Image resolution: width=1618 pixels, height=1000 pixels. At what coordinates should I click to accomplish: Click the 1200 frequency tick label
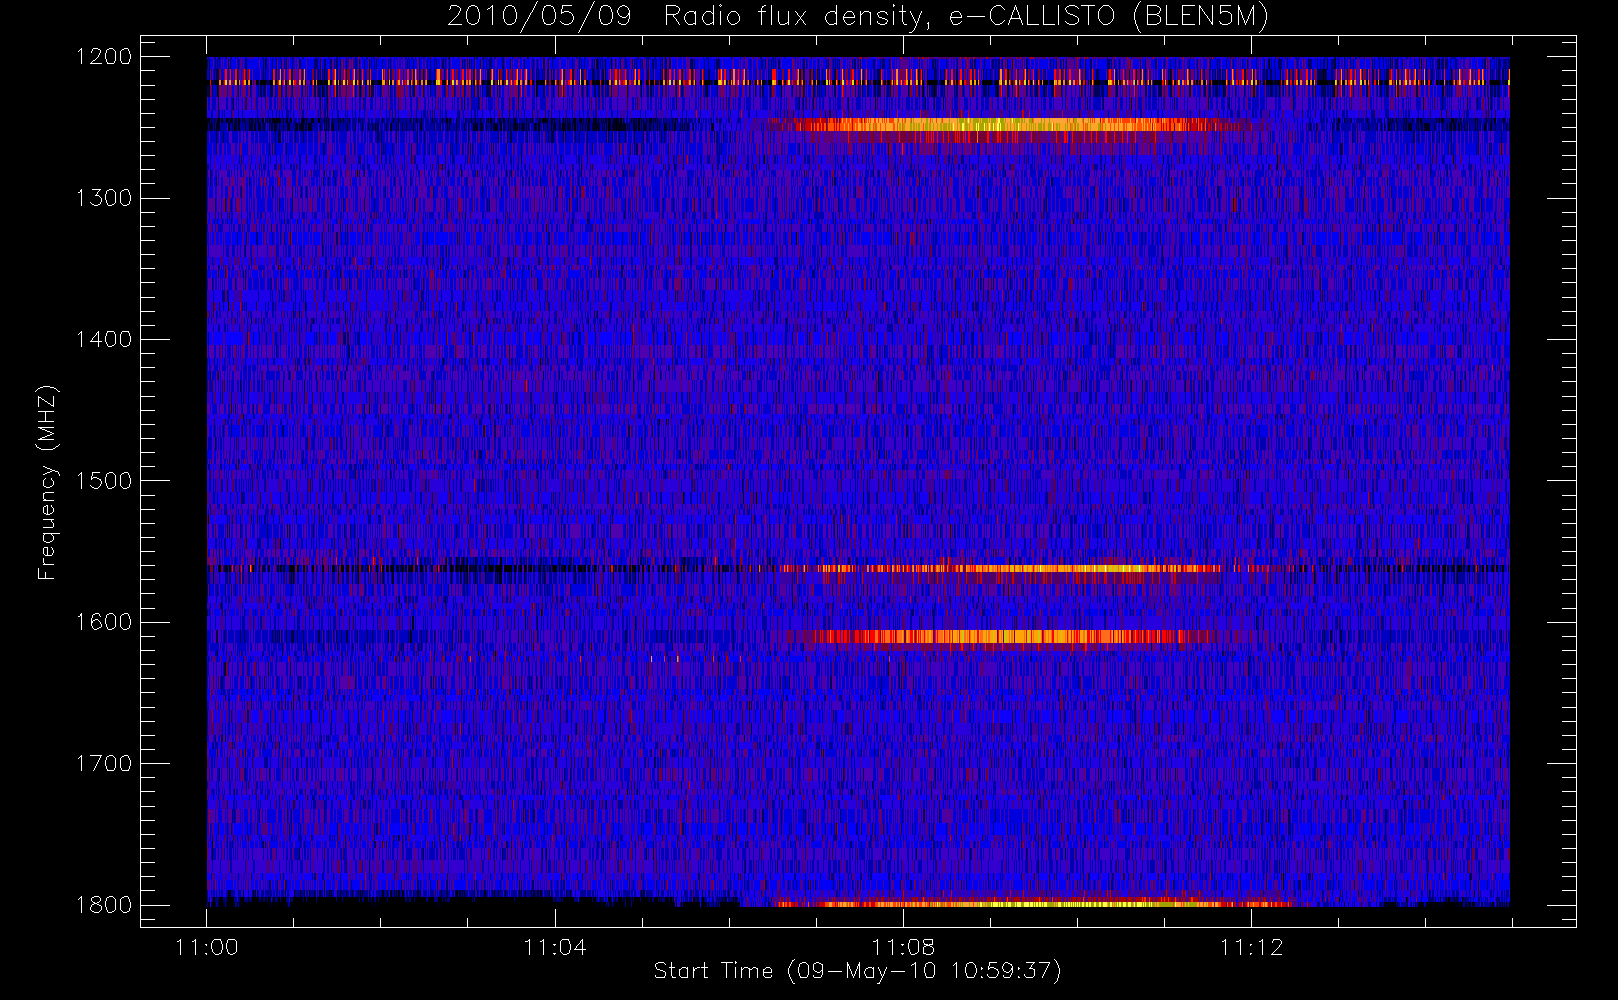coord(104,56)
